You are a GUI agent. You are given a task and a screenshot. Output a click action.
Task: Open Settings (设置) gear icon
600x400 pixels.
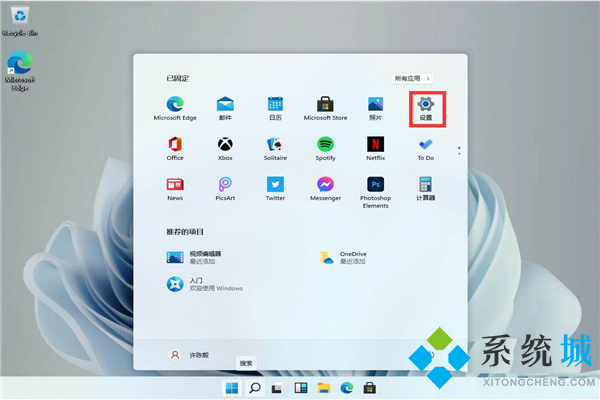[x=426, y=108]
